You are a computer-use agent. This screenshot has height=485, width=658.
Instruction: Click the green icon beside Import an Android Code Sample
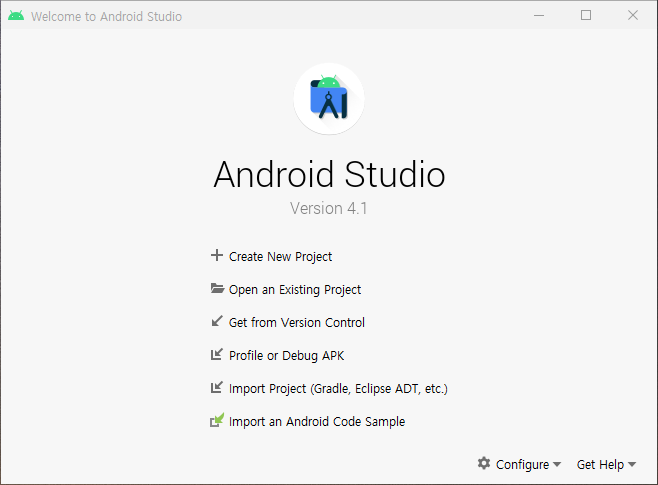(217, 420)
